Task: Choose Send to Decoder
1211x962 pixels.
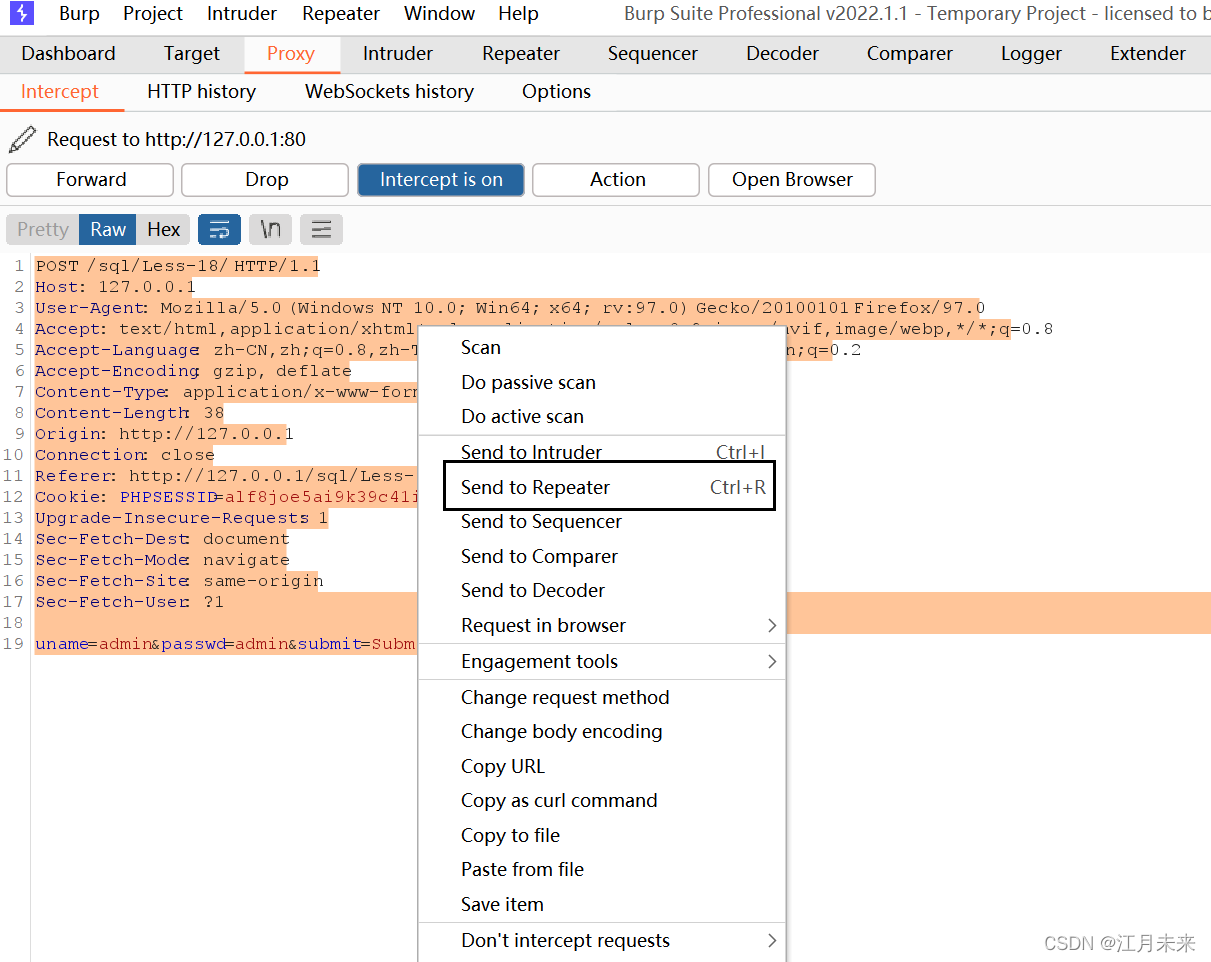Action: [x=602, y=590]
